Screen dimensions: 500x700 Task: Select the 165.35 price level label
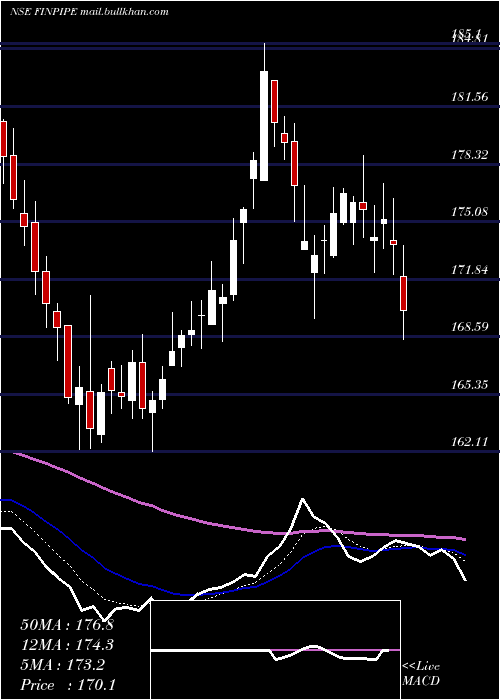[470, 384]
